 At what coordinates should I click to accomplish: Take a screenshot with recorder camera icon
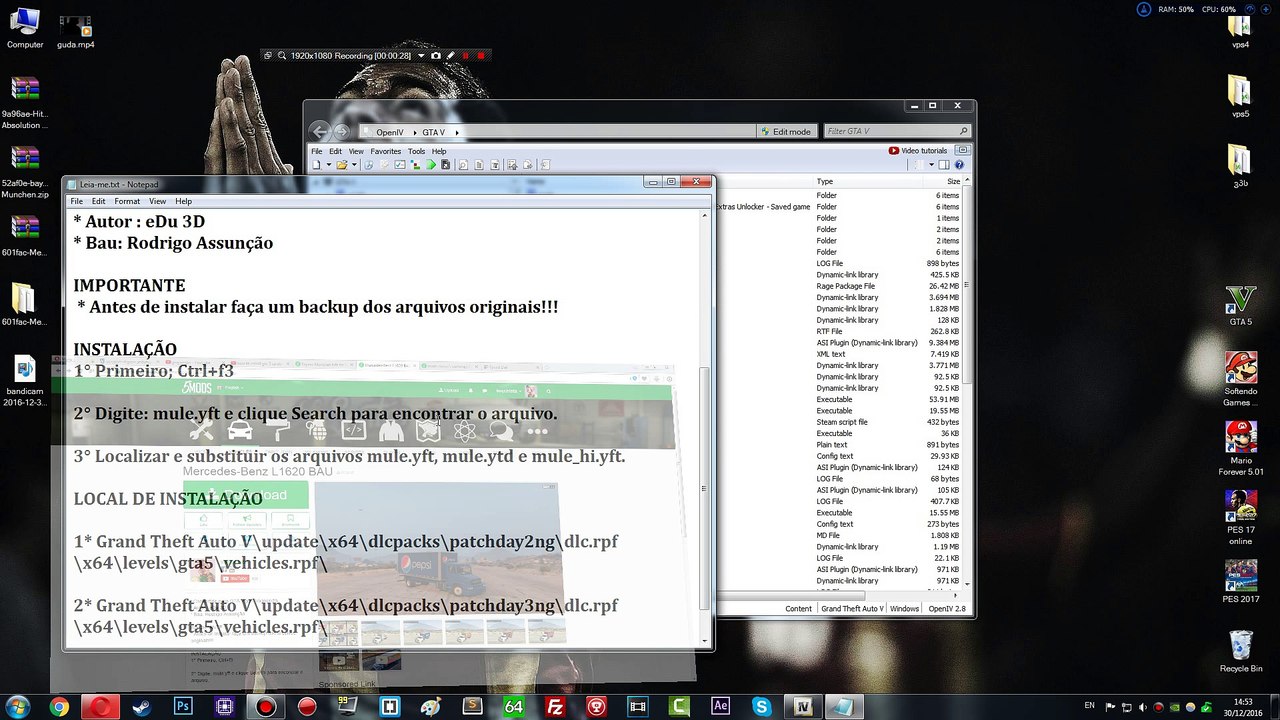[x=436, y=56]
